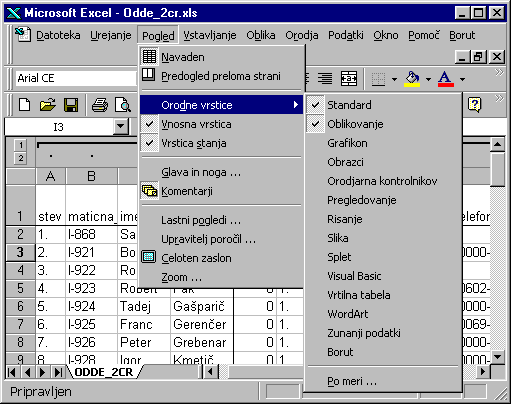Screen dimensions: 511x404
Task: Click the vertical scrollbar down arrow
Action: 497,357
